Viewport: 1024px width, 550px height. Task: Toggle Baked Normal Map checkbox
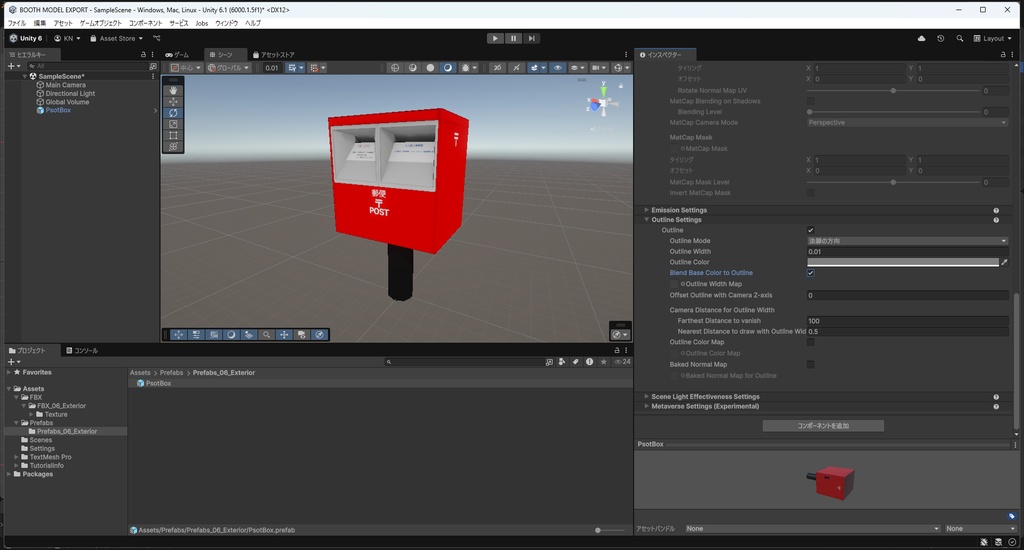pos(810,364)
